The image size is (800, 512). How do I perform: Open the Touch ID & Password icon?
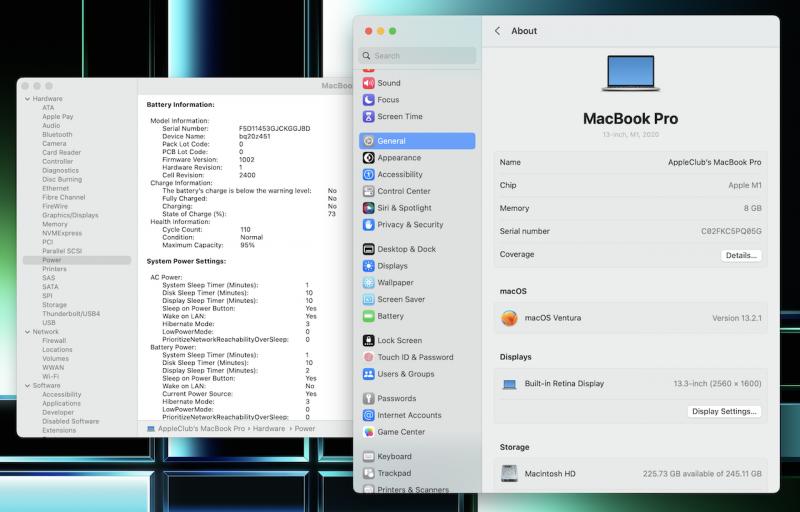click(x=369, y=357)
